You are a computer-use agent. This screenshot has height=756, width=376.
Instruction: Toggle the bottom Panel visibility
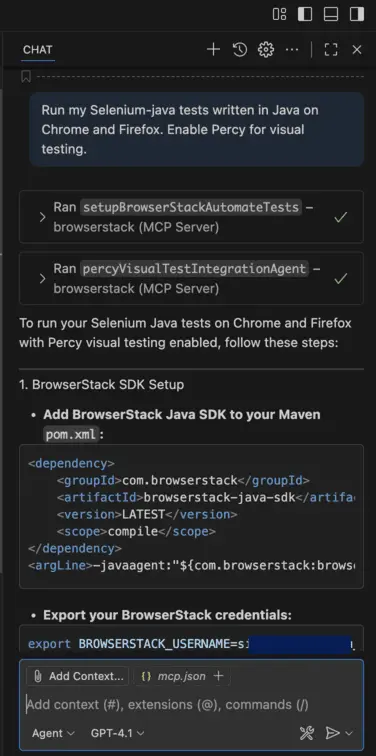[331, 14]
